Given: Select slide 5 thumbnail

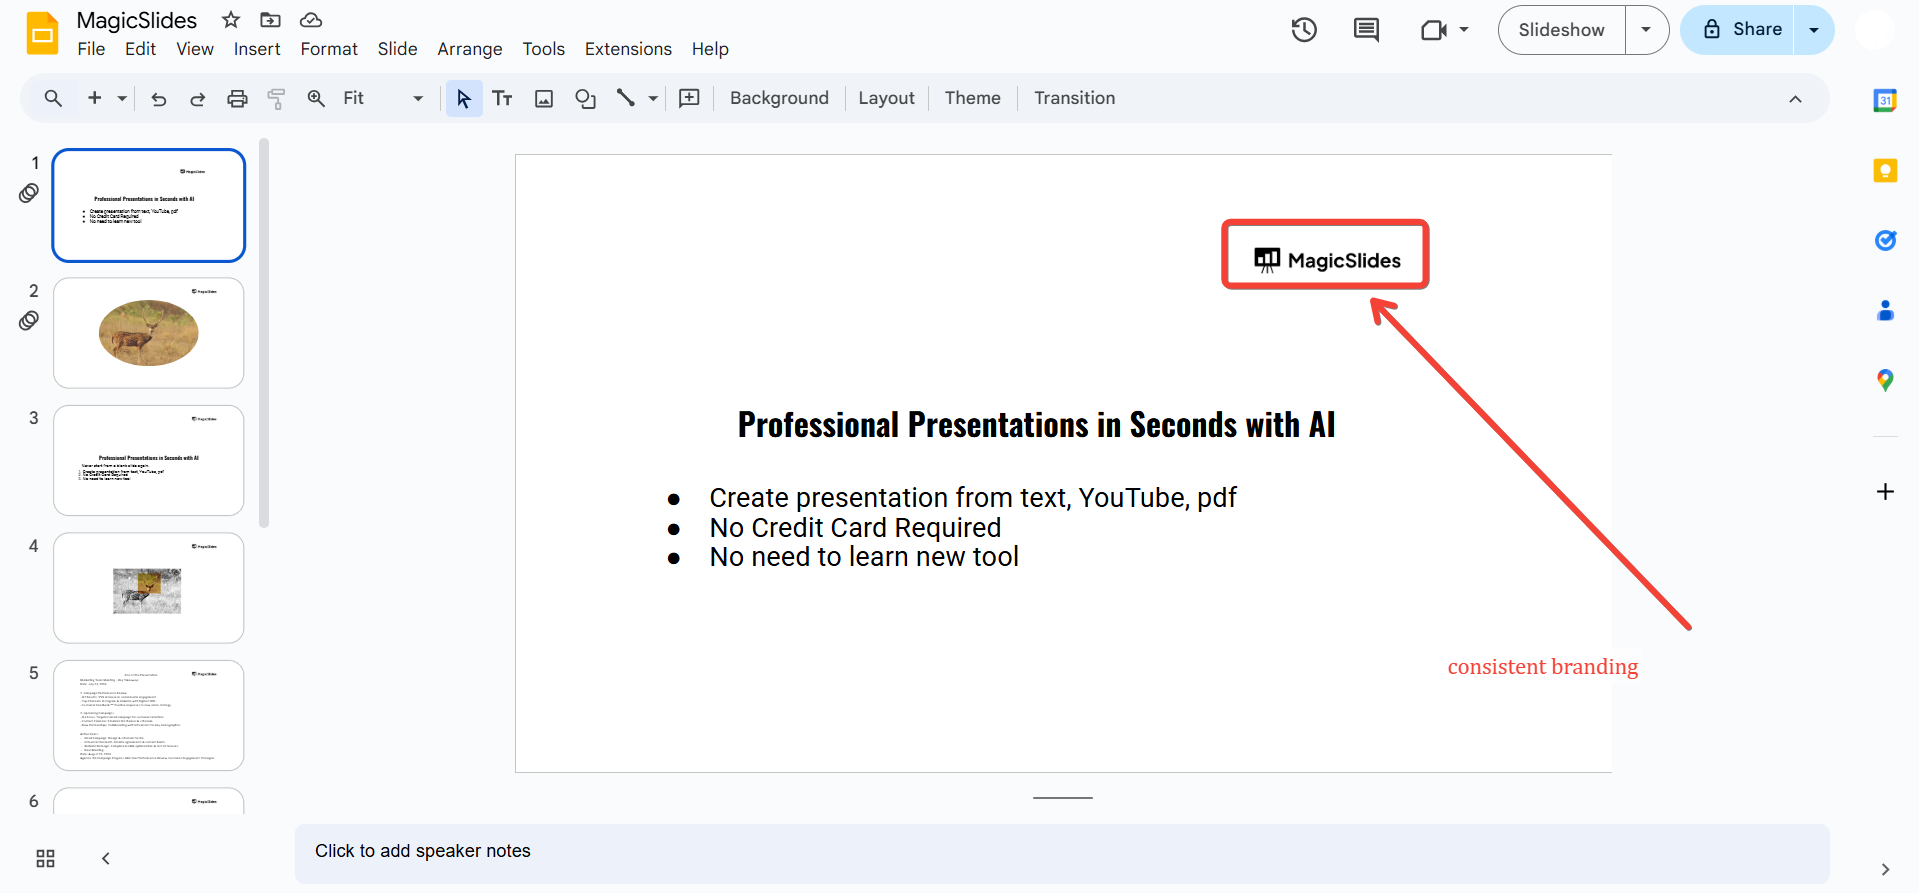Looking at the screenshot, I should pos(149,715).
